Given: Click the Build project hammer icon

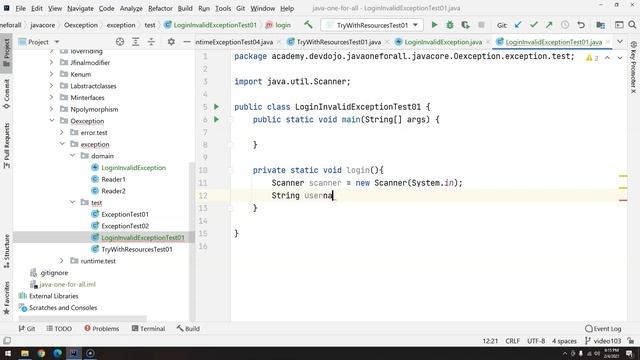Looking at the screenshot, I should coord(308,25).
